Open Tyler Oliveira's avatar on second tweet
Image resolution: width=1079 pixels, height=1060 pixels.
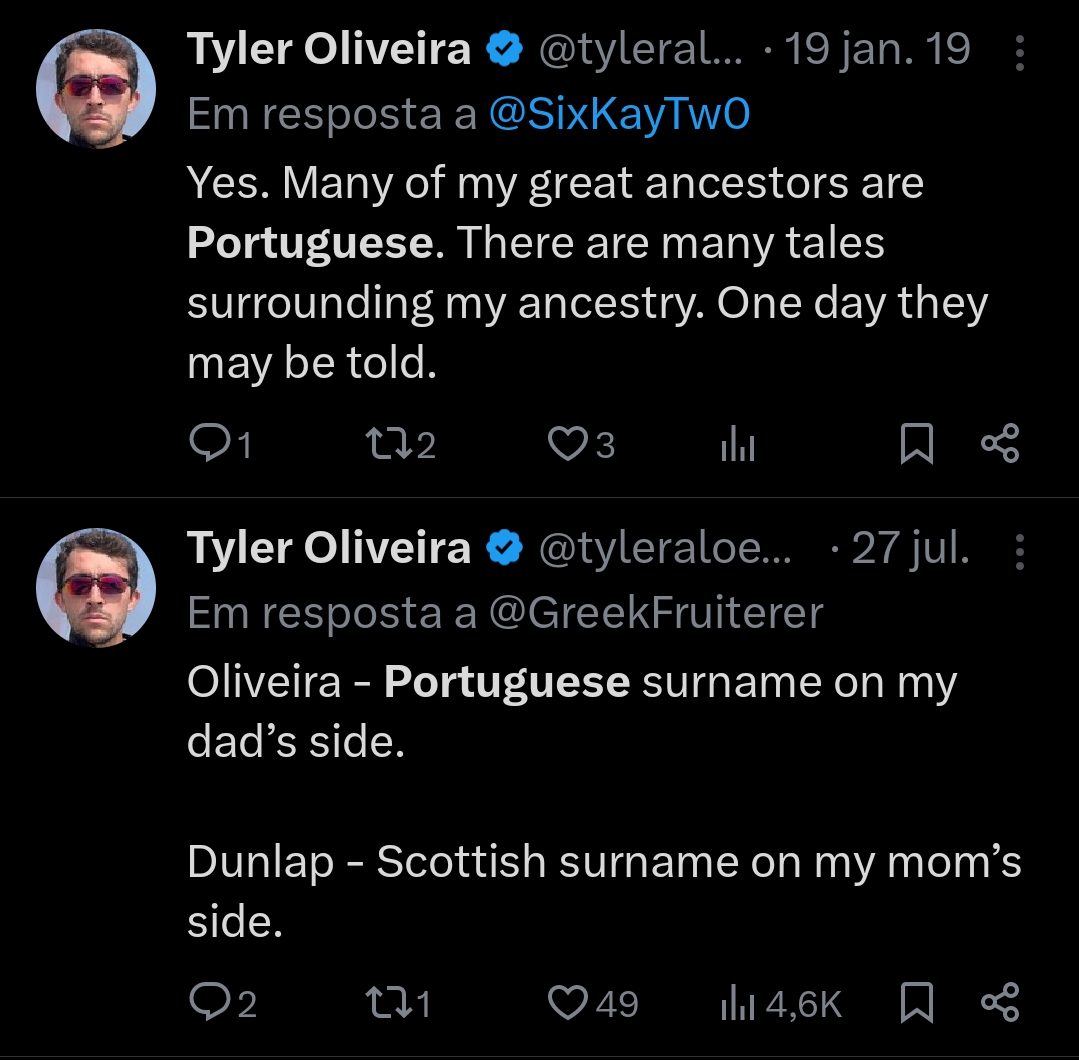tap(96, 587)
